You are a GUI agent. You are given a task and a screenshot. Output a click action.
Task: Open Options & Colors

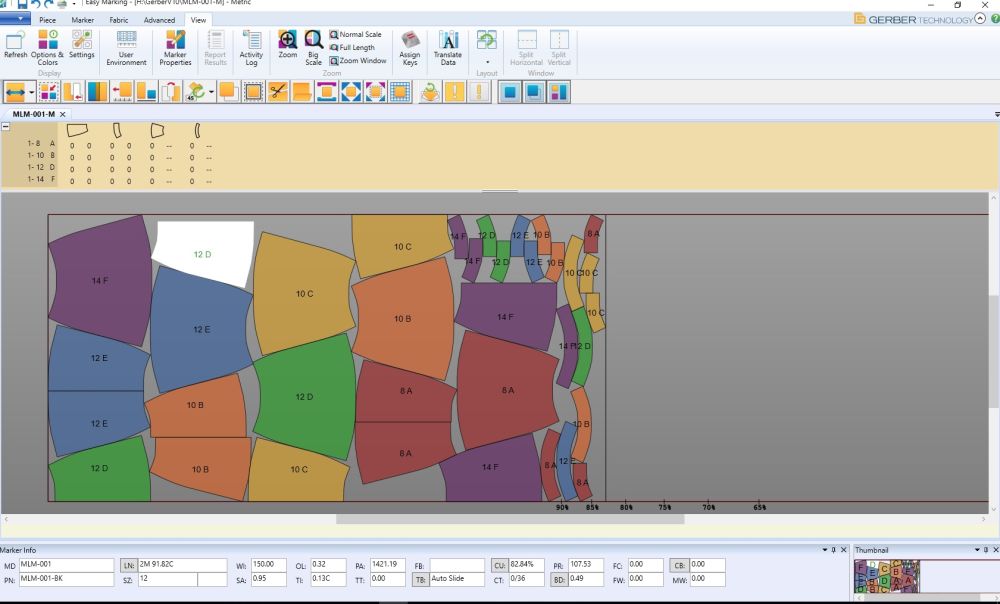click(x=47, y=47)
